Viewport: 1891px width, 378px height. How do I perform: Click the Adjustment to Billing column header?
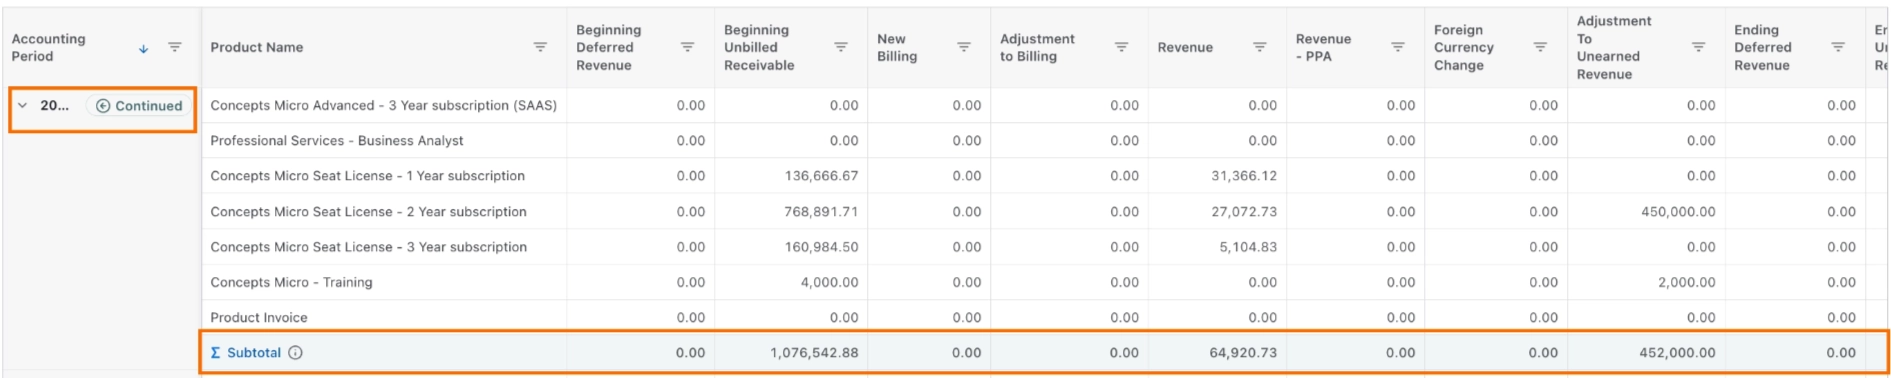tap(1037, 47)
